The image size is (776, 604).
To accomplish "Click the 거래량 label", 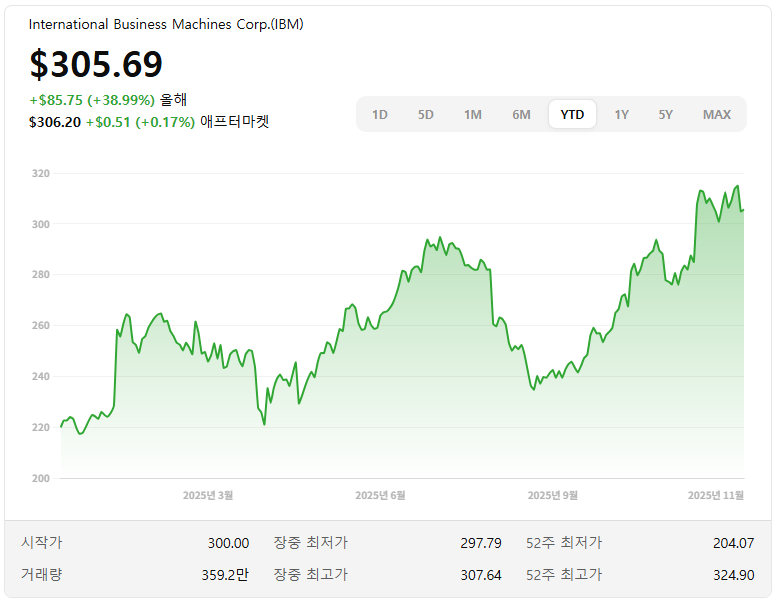I will coord(42,574).
